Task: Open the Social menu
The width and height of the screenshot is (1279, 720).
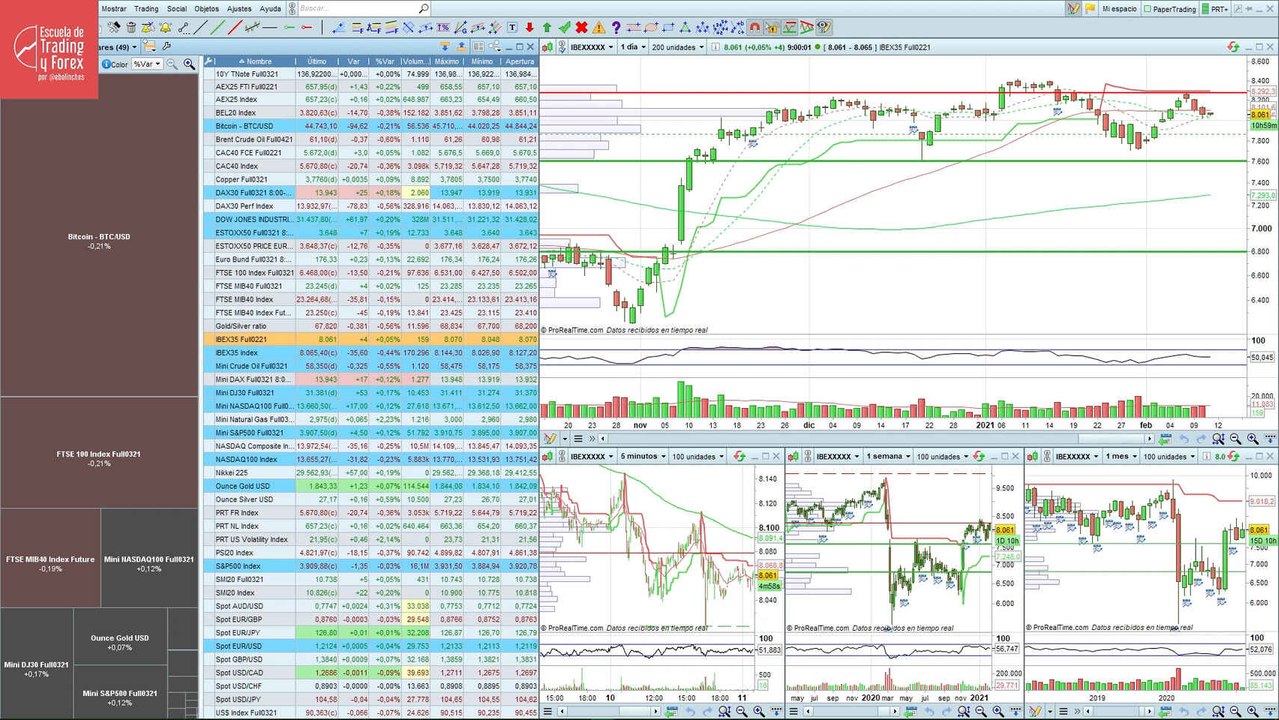Action: coord(177,8)
